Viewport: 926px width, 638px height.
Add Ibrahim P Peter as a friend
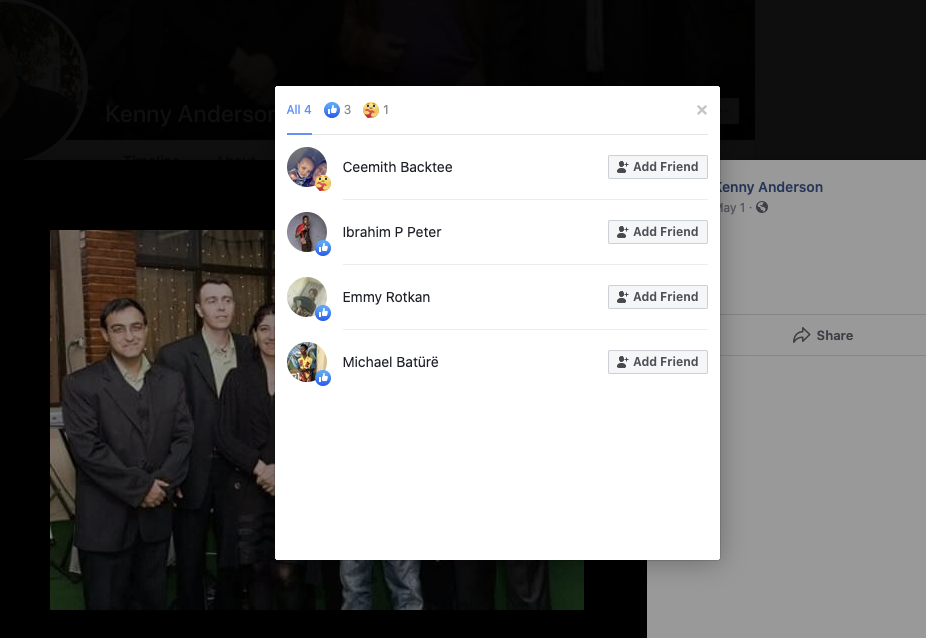[x=658, y=232]
